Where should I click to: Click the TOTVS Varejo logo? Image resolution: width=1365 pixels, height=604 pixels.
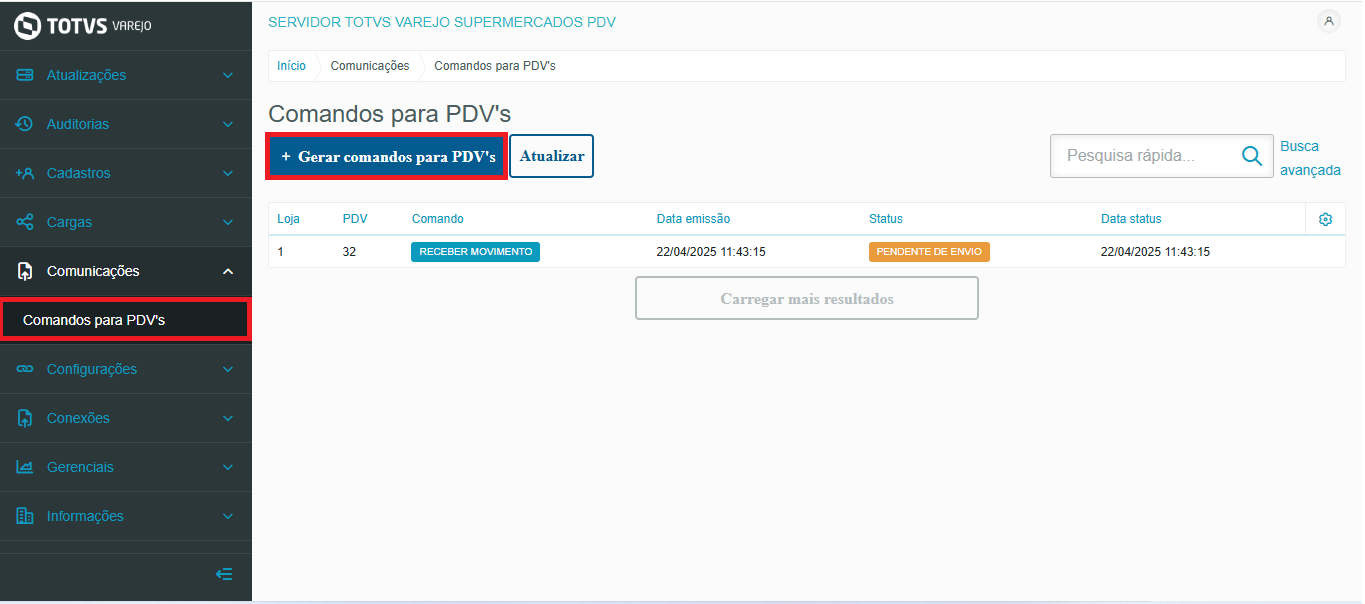click(x=83, y=26)
